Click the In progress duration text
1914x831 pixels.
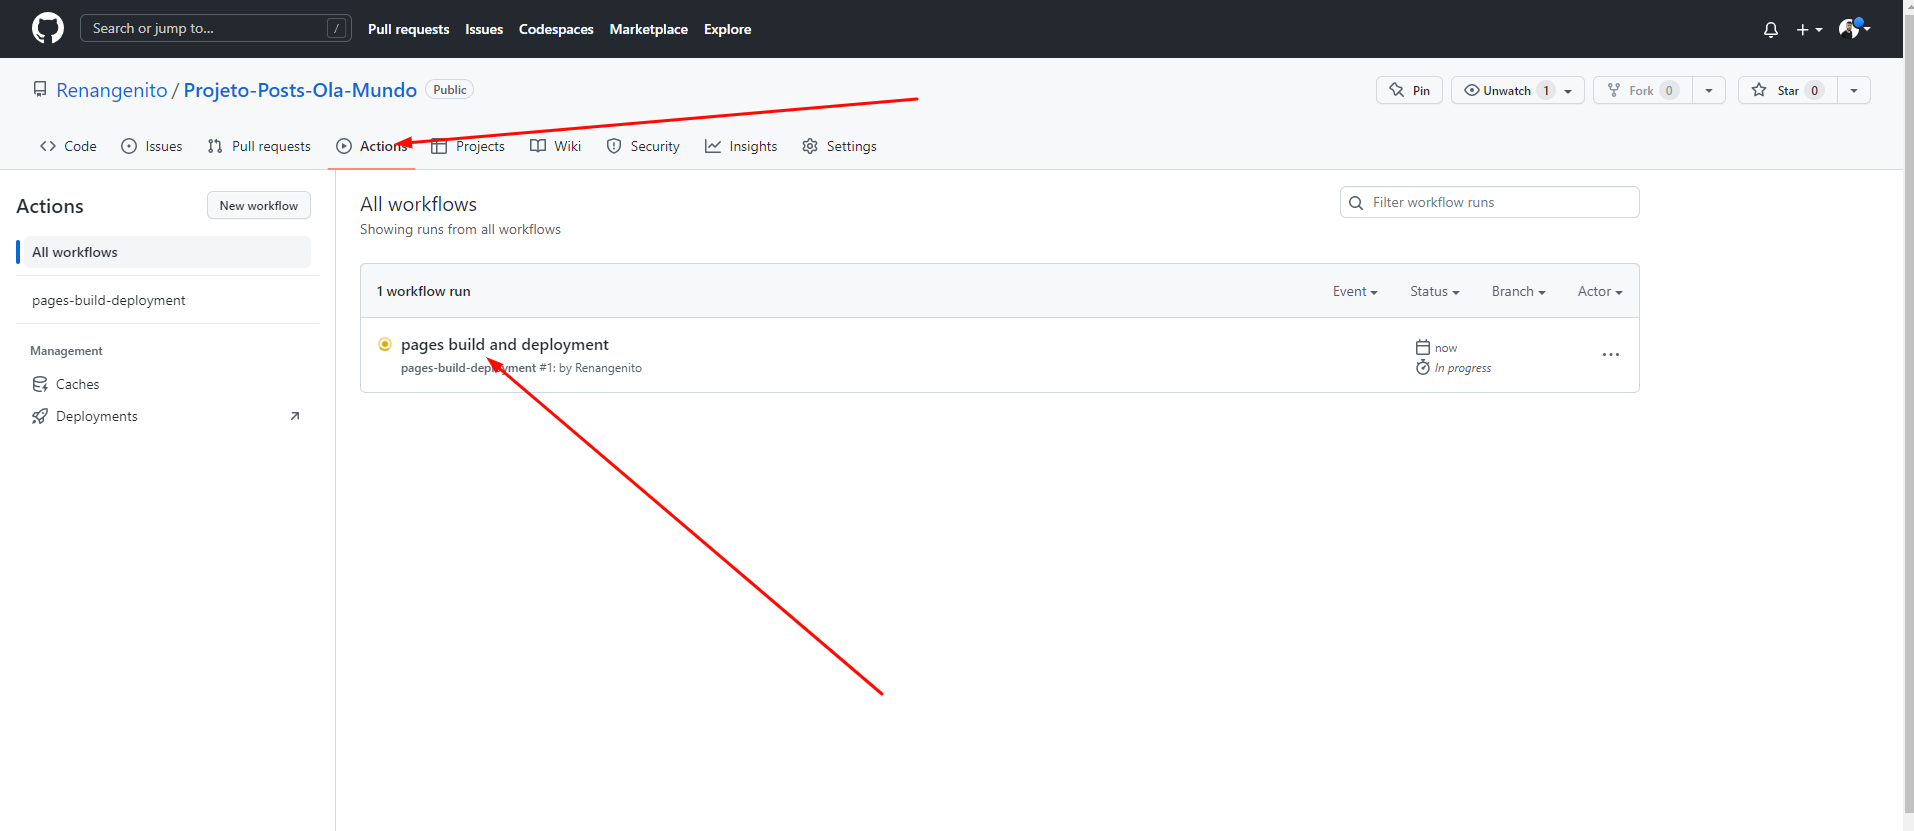[1462, 368]
